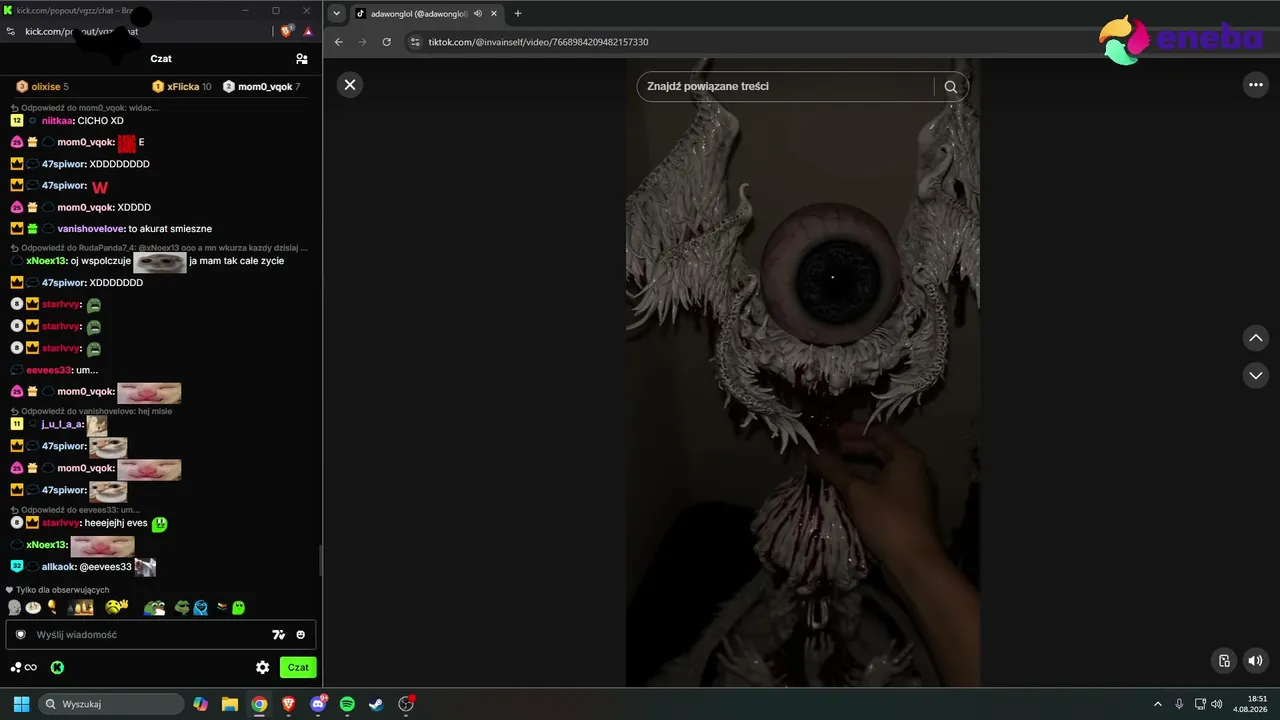Click the microphone tray icon
The height and width of the screenshot is (720, 1280).
point(1180,704)
